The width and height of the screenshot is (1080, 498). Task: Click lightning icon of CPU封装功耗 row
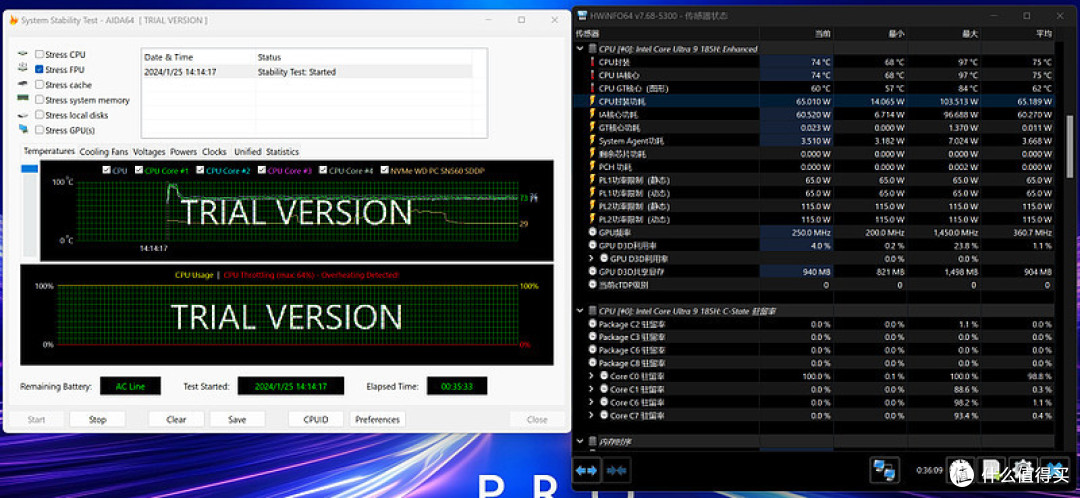[592, 101]
